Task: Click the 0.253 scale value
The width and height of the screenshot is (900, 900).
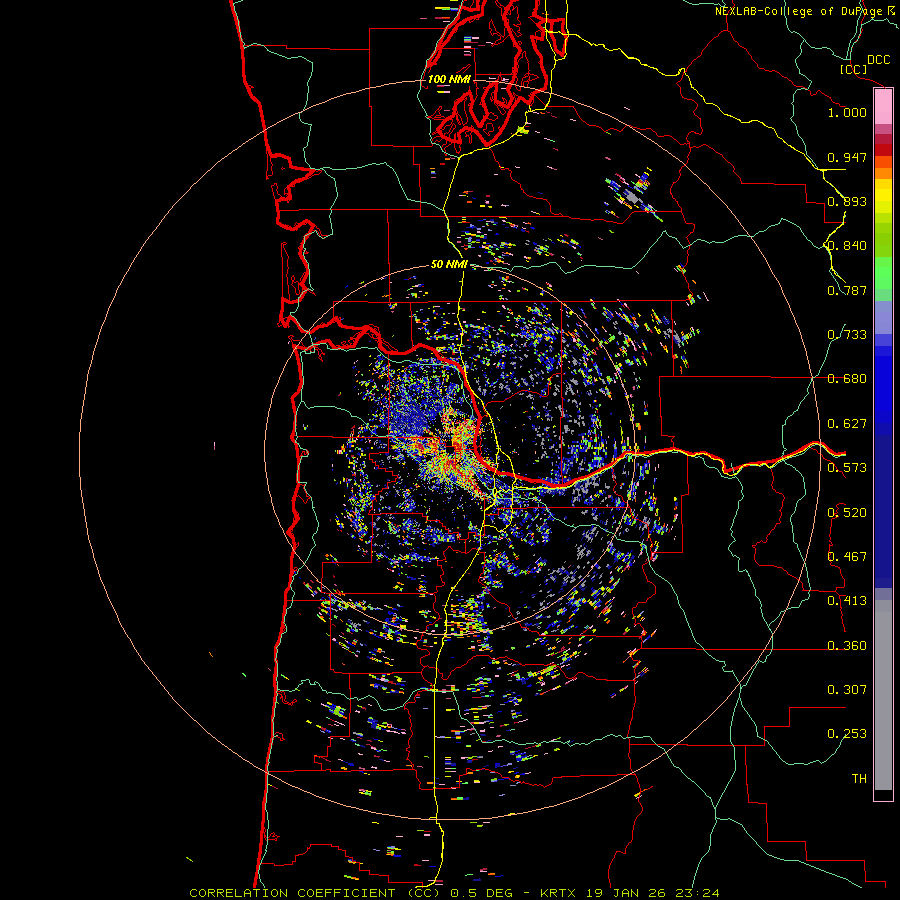Action: coord(847,734)
